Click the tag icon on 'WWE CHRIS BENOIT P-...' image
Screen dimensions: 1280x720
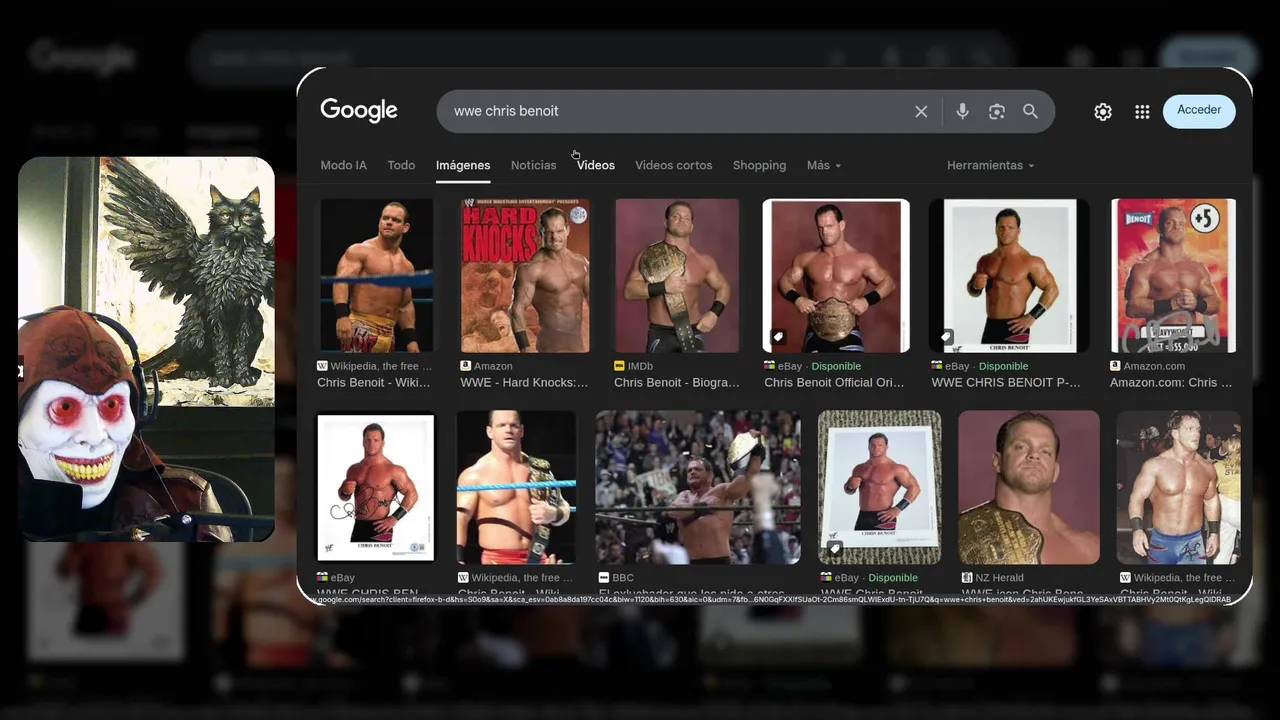(946, 337)
